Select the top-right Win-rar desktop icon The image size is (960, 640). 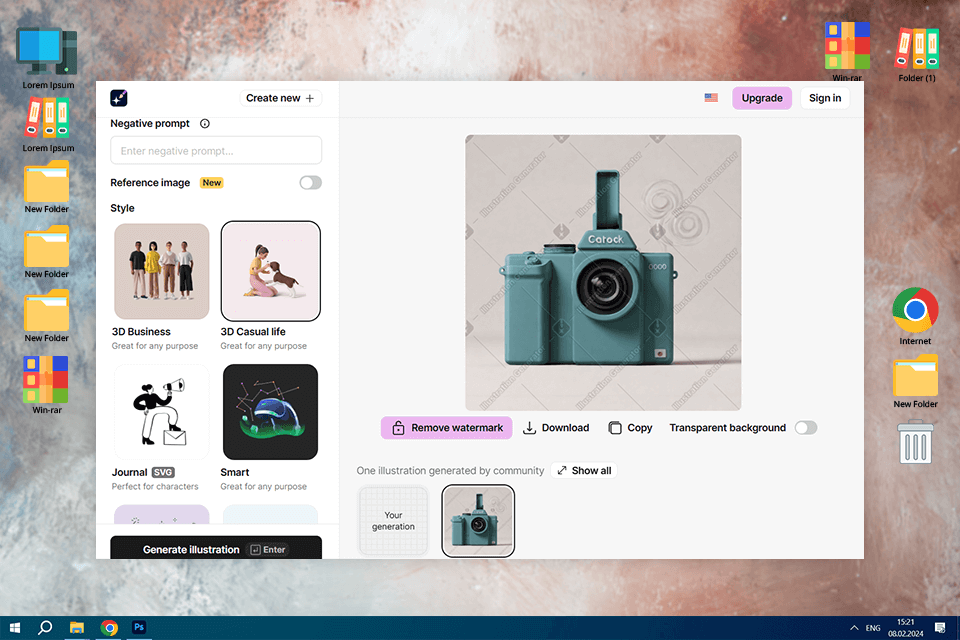[x=847, y=51]
